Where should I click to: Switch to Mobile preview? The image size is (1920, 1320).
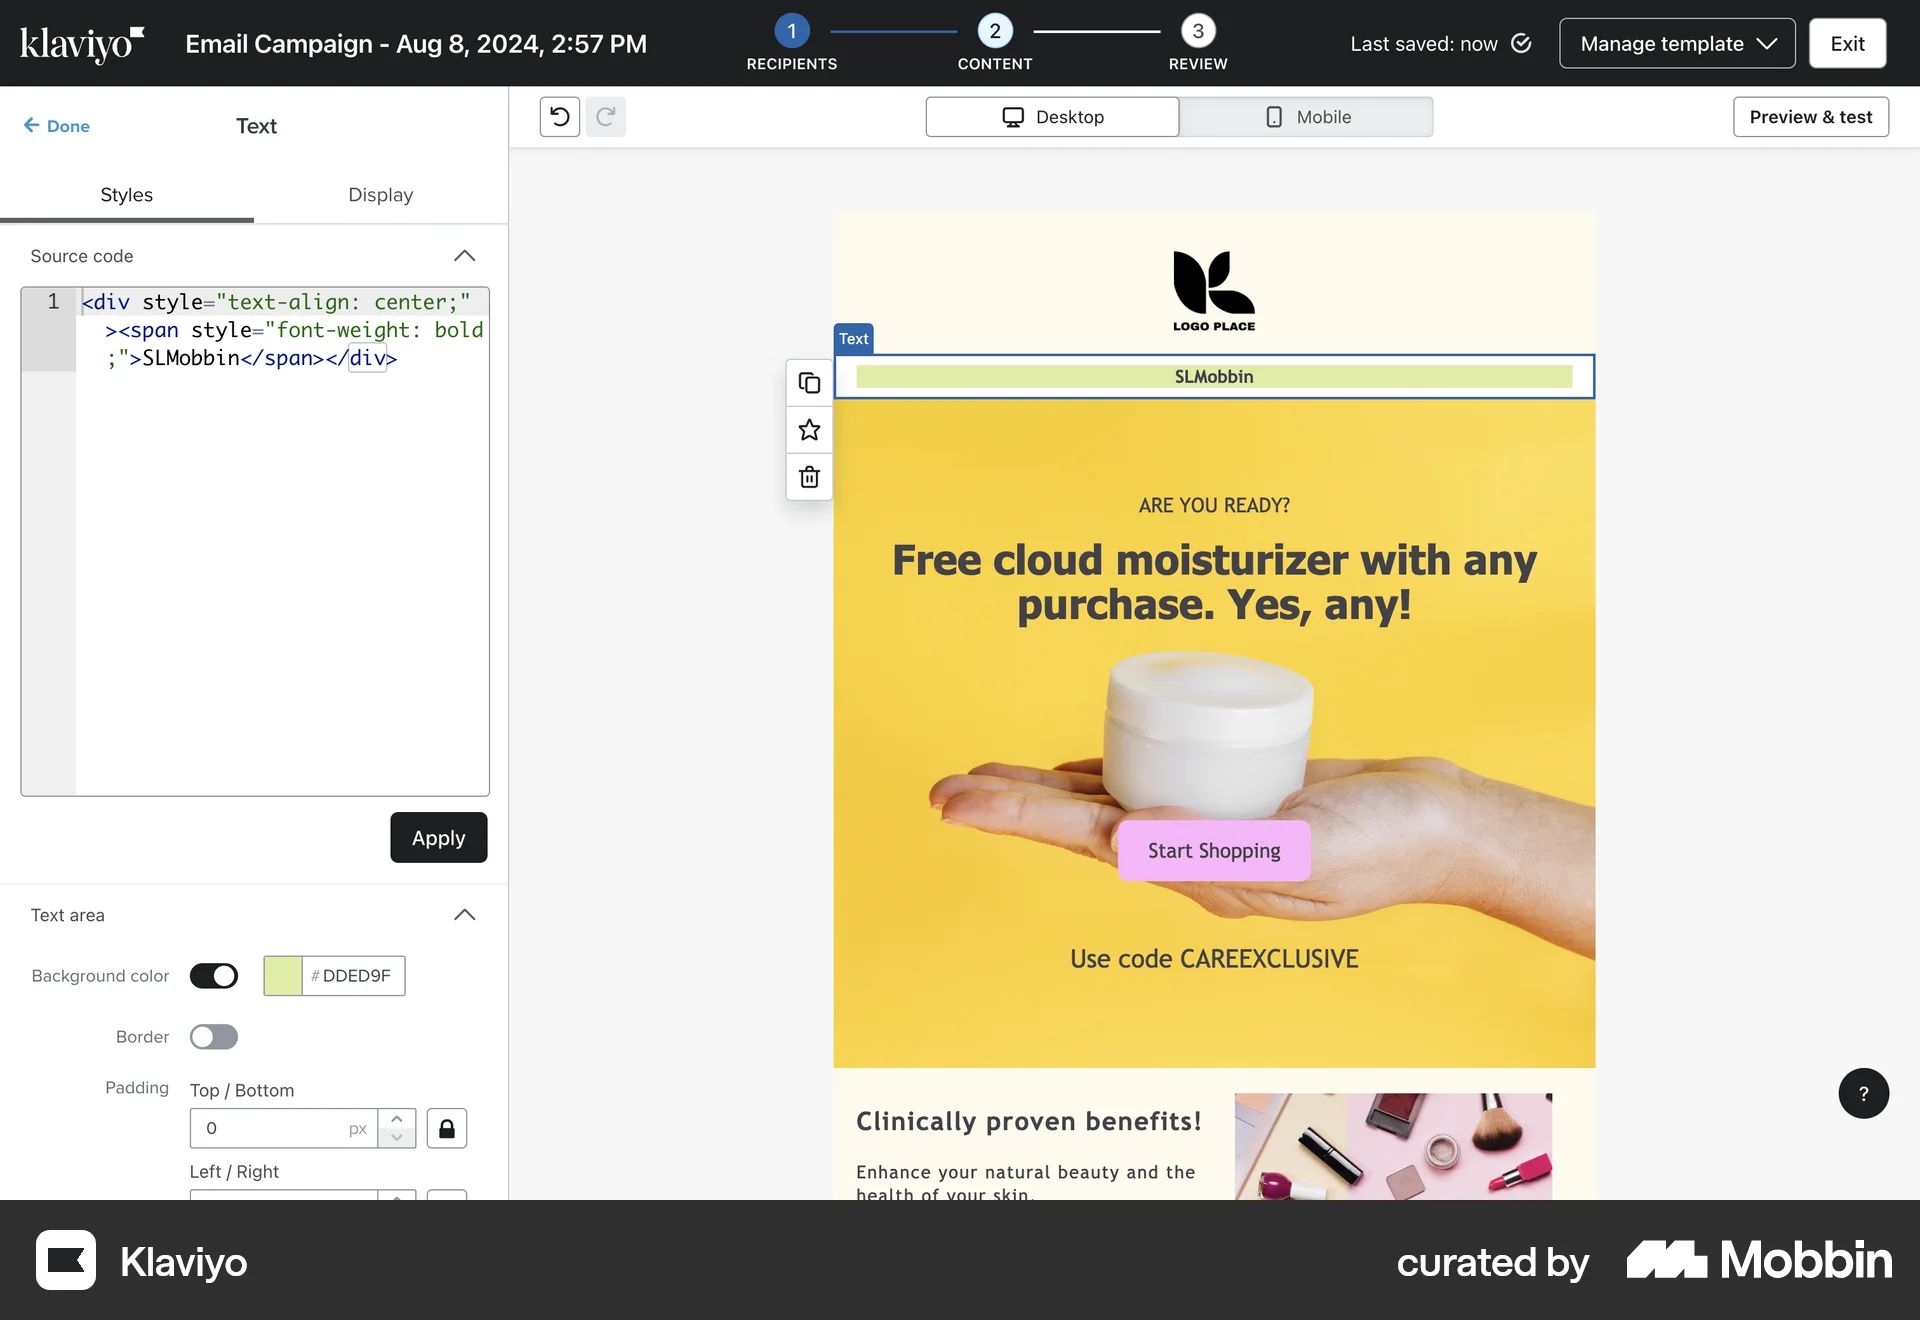pos(1307,116)
